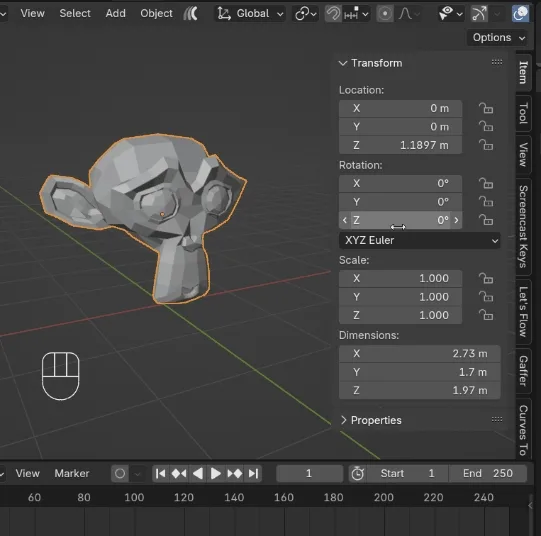Click the Scale X value field

(400, 278)
